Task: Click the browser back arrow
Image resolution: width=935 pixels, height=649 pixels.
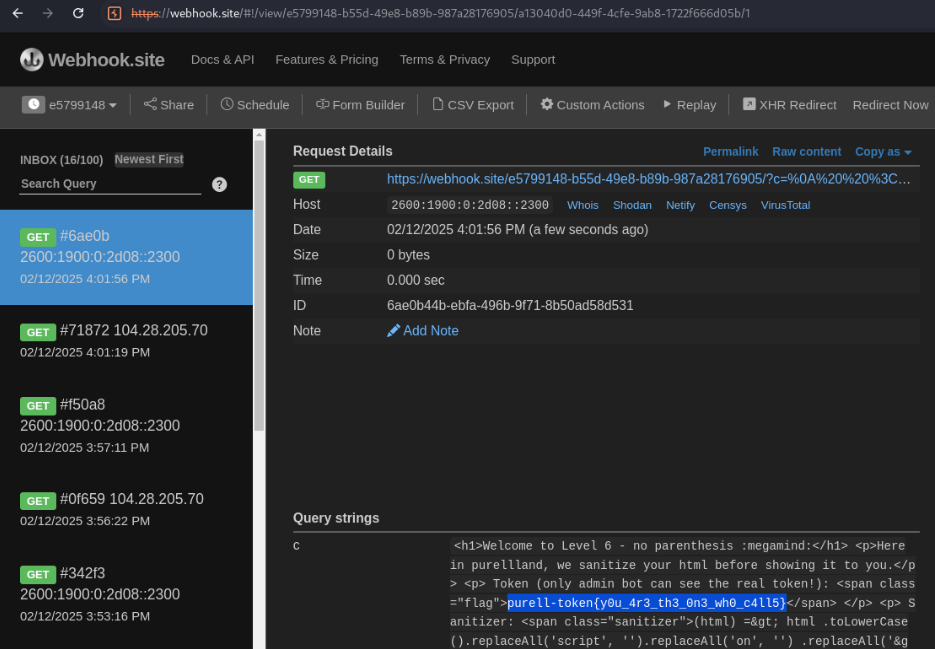Action: tap(17, 13)
